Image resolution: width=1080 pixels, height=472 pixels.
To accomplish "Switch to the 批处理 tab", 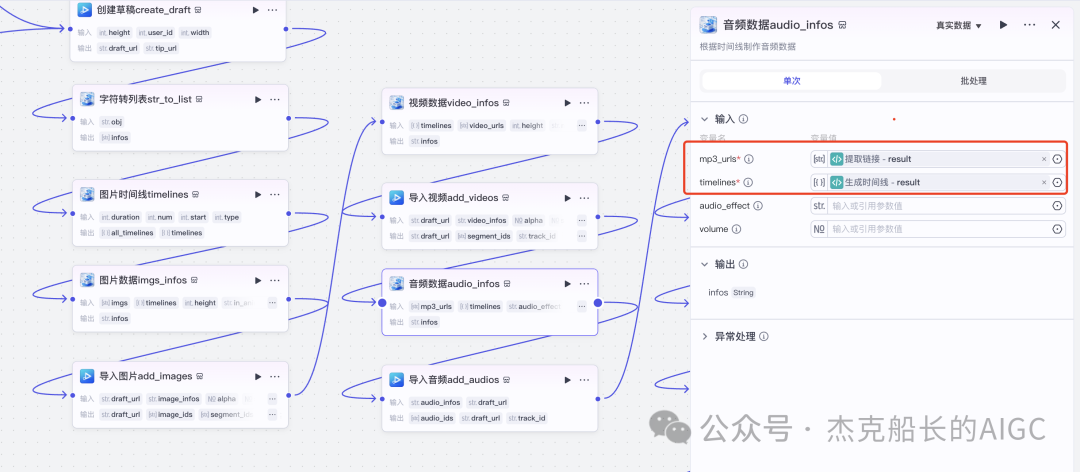I will click(x=973, y=81).
